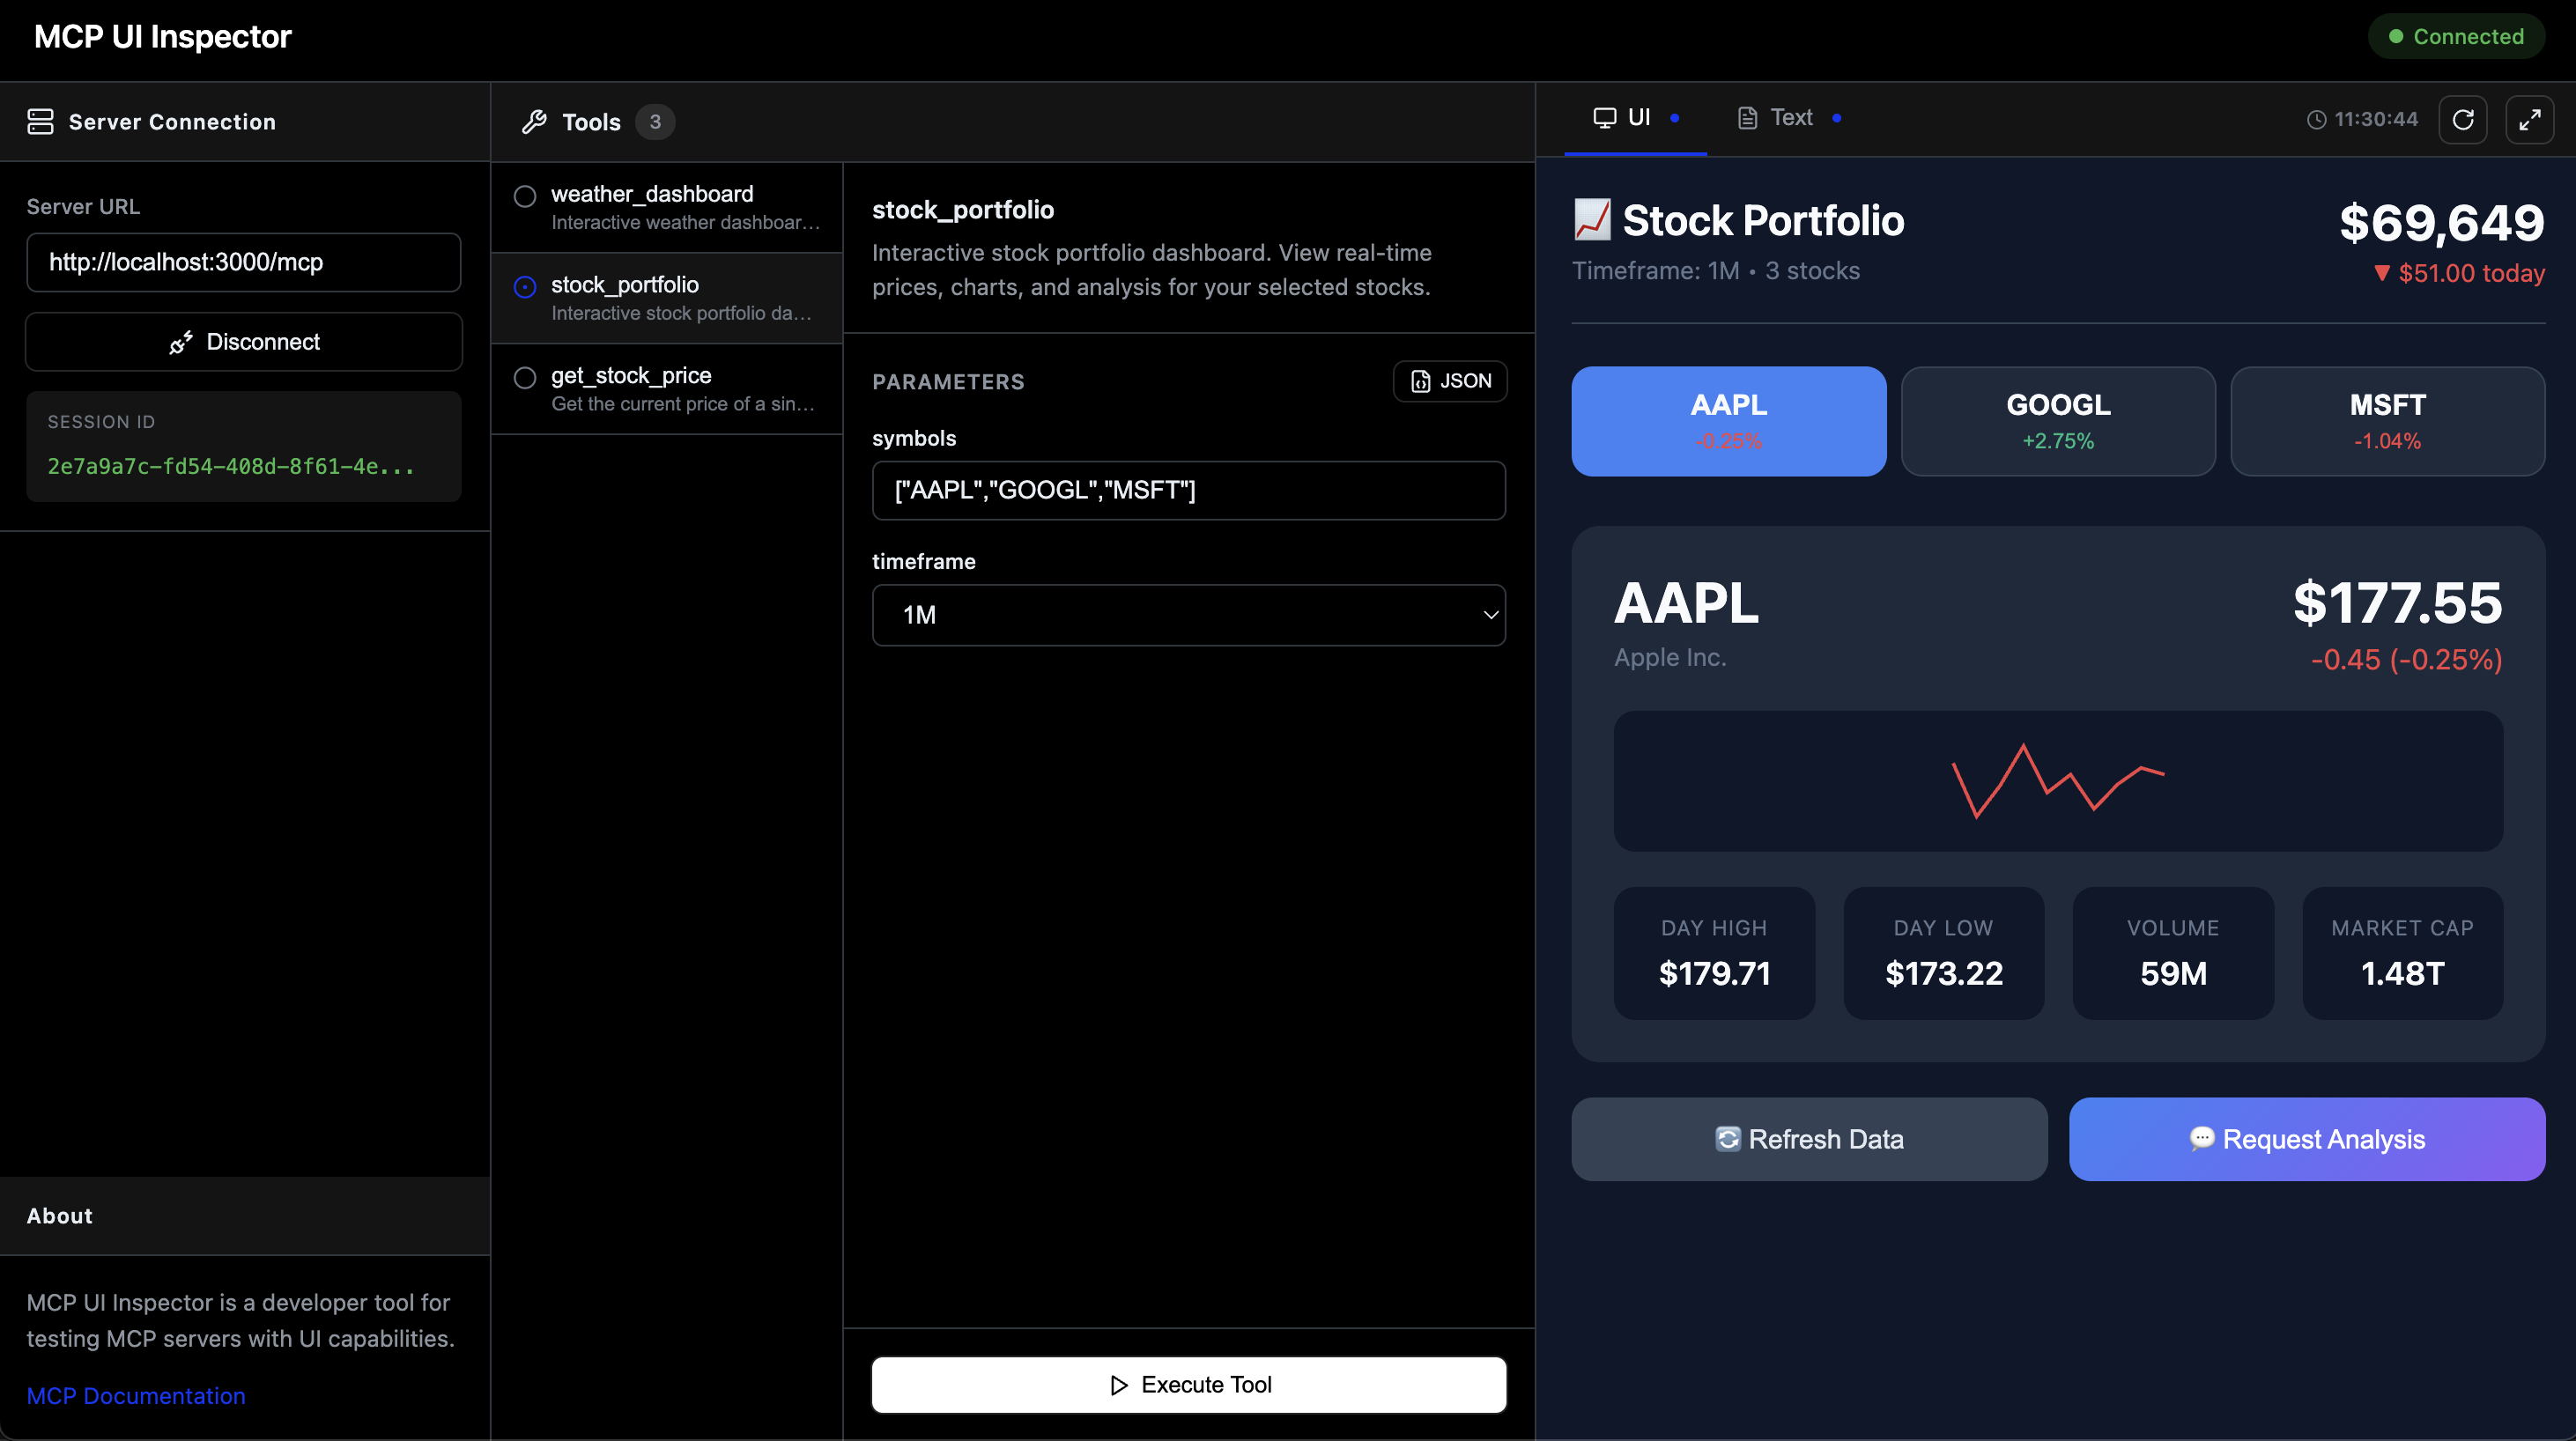
Task: Switch to the Text tab in the preview
Action: pyautogui.click(x=1789, y=117)
